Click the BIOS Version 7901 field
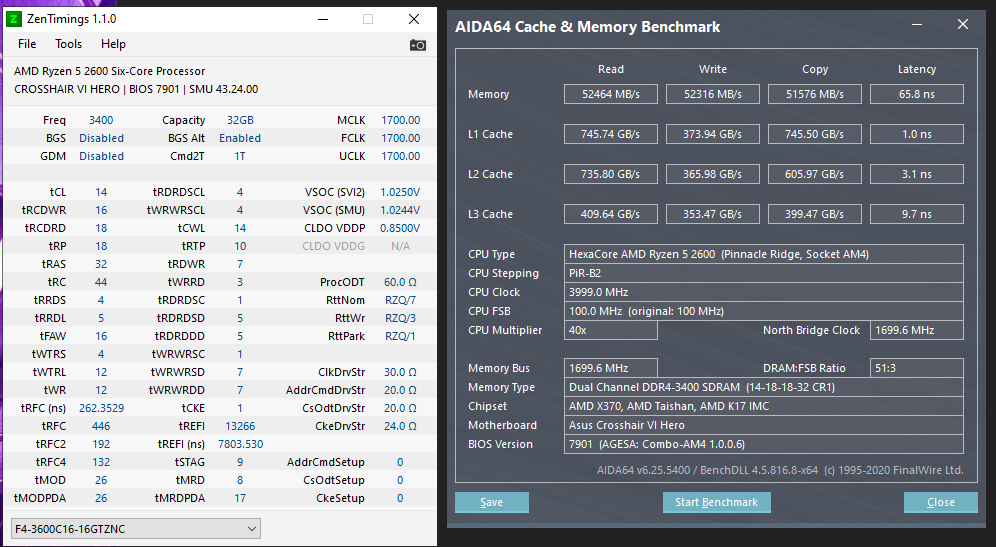 tap(764, 444)
